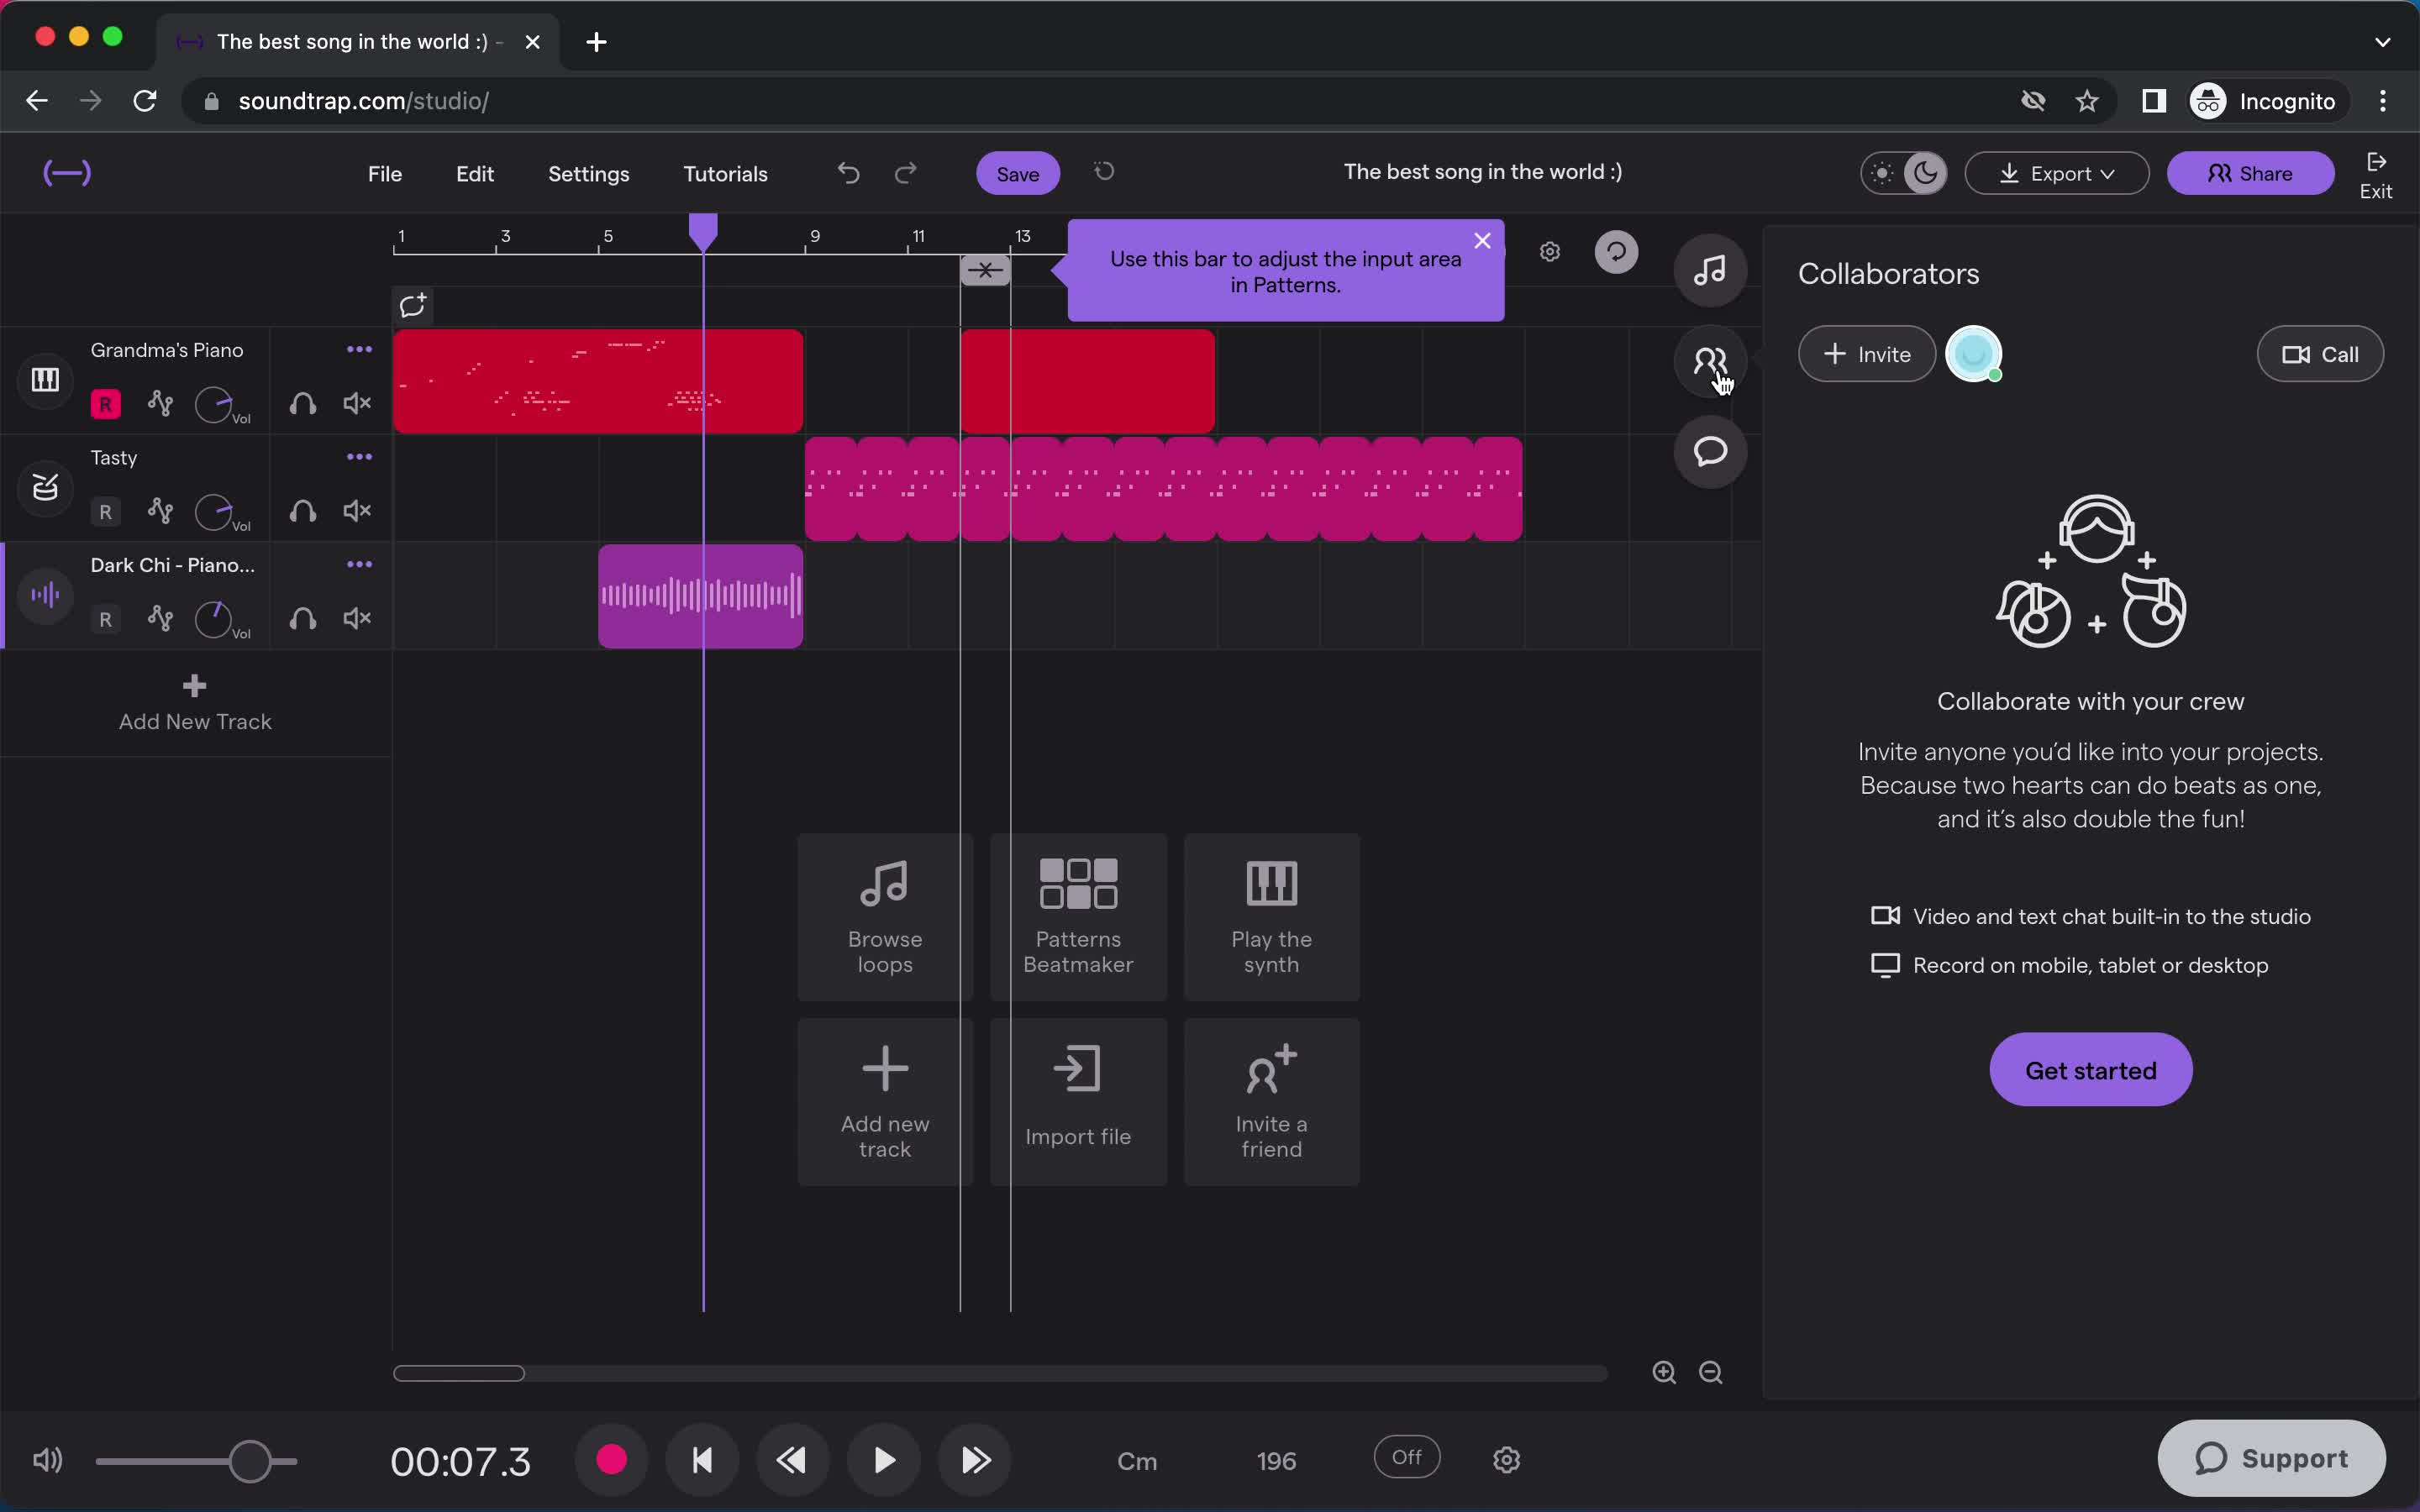
Task: Expand the Tasty track options menu
Action: pyautogui.click(x=359, y=454)
